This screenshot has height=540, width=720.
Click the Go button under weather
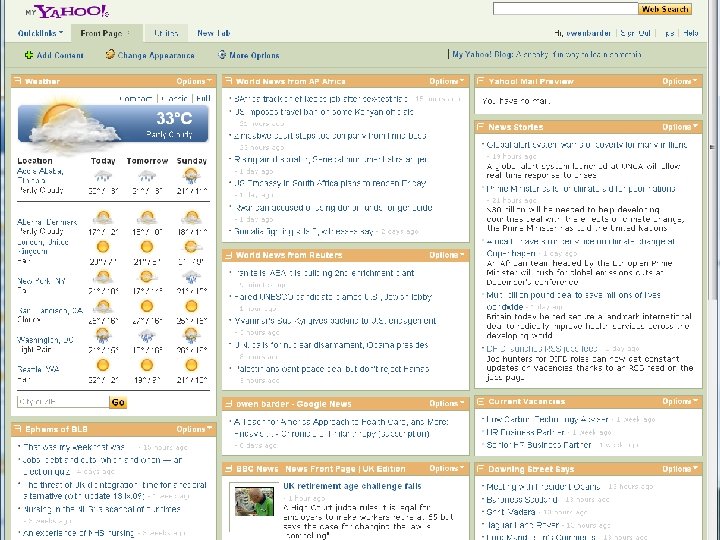(118, 402)
